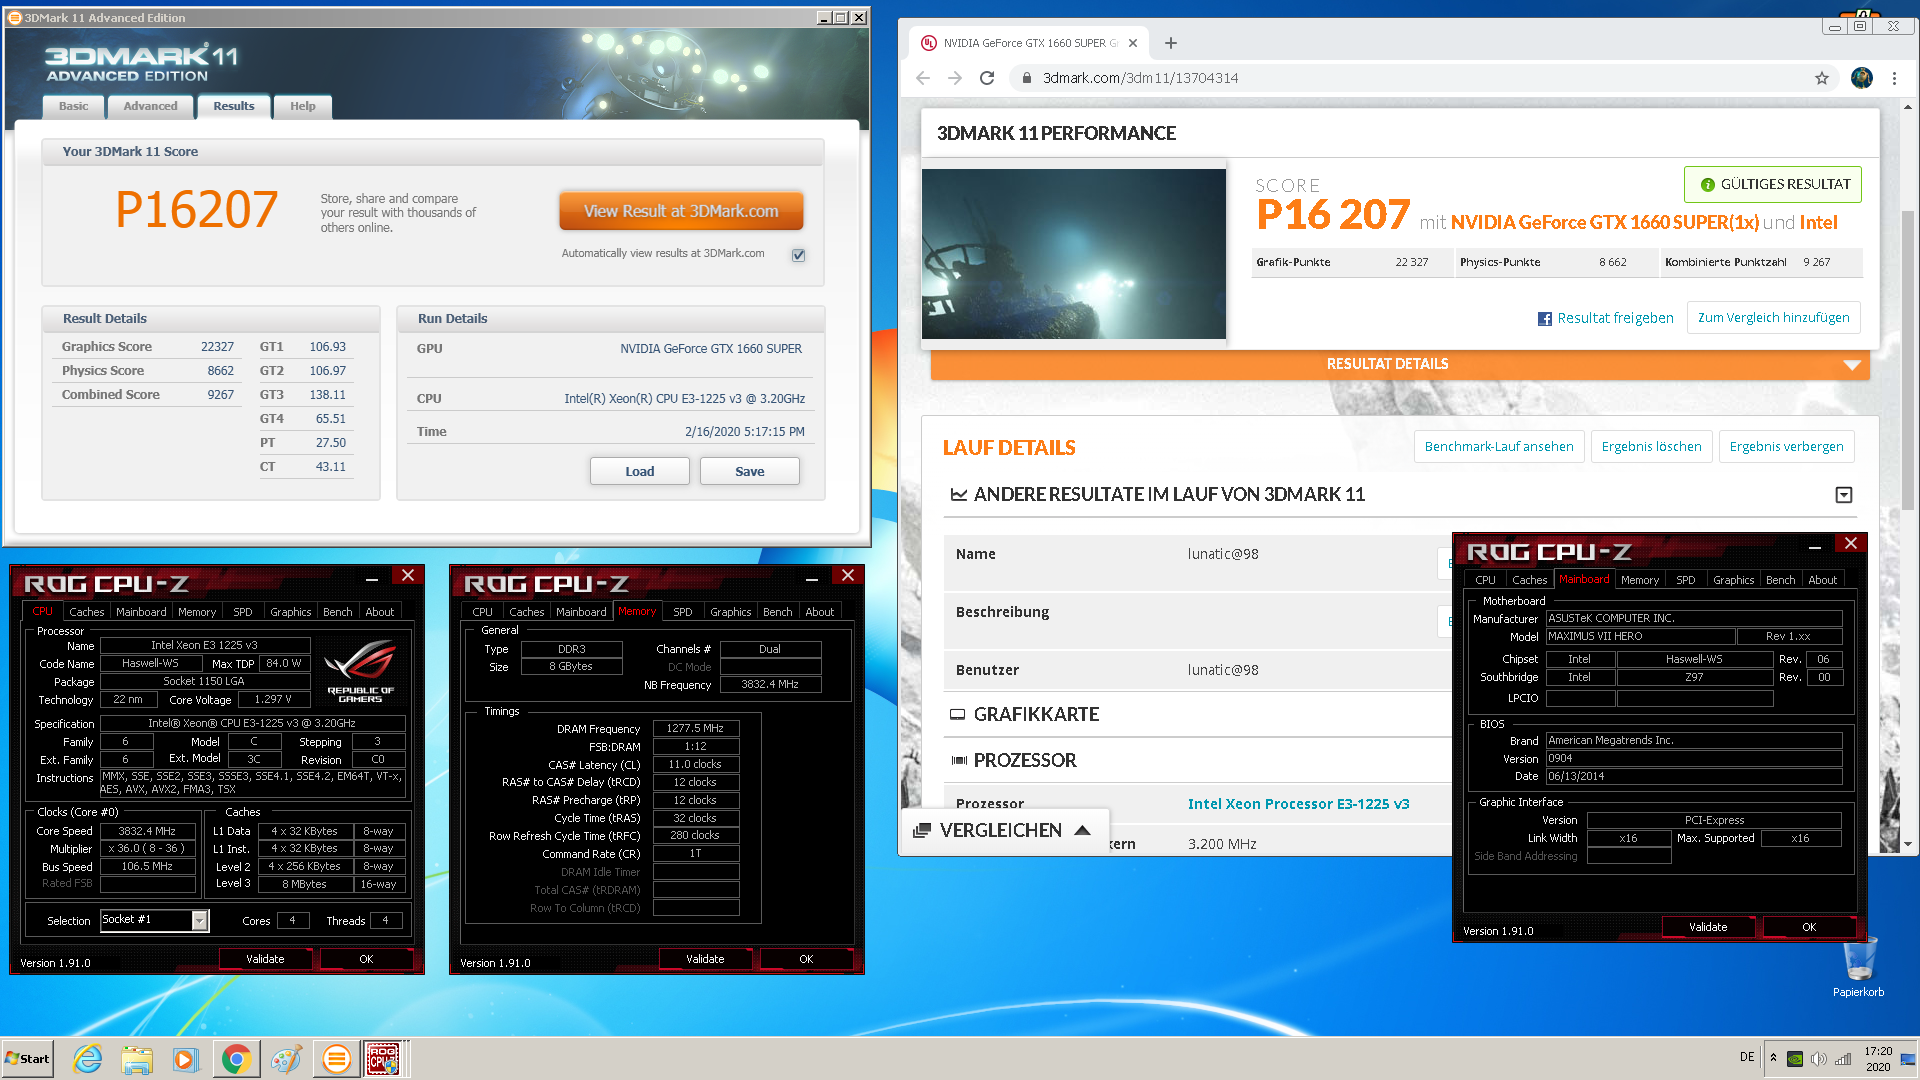
Task: Click Gültiges Resultat badge
Action: 1772,184
